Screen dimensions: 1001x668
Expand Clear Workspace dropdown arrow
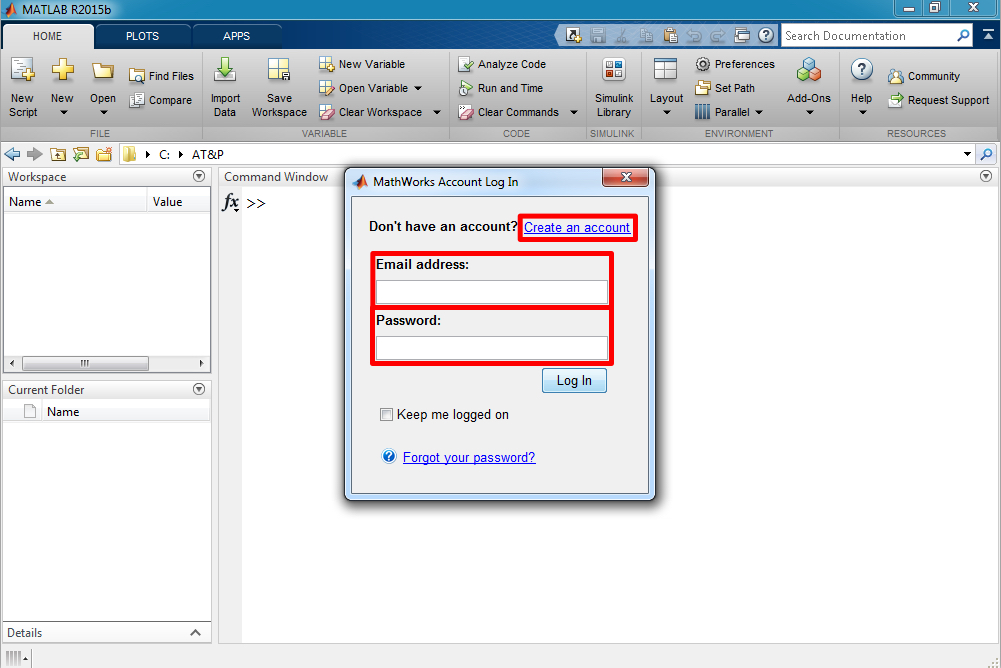tap(437, 112)
